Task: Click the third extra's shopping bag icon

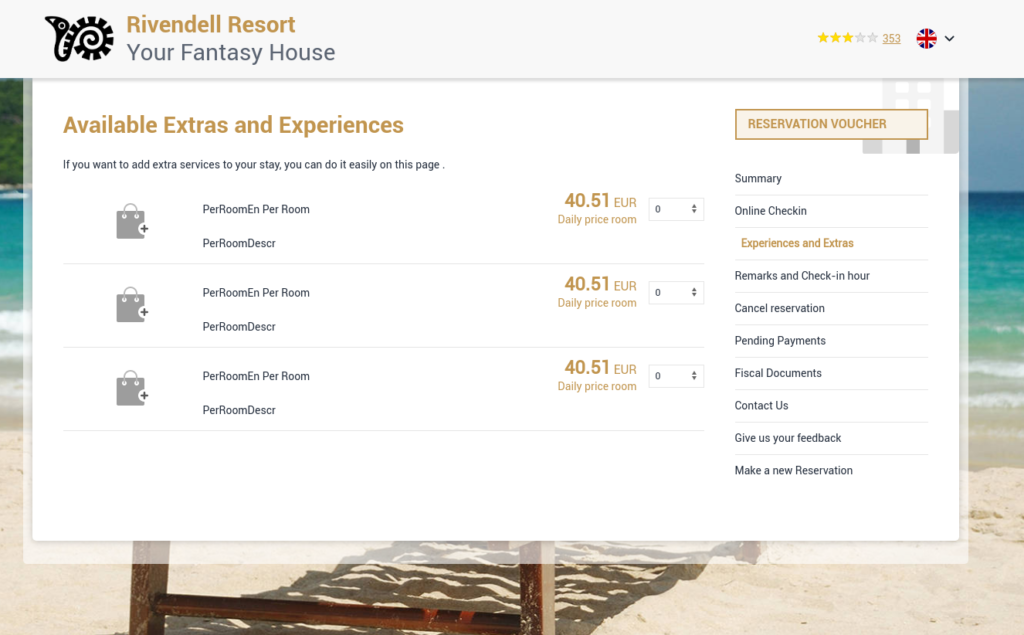Action: (132, 389)
